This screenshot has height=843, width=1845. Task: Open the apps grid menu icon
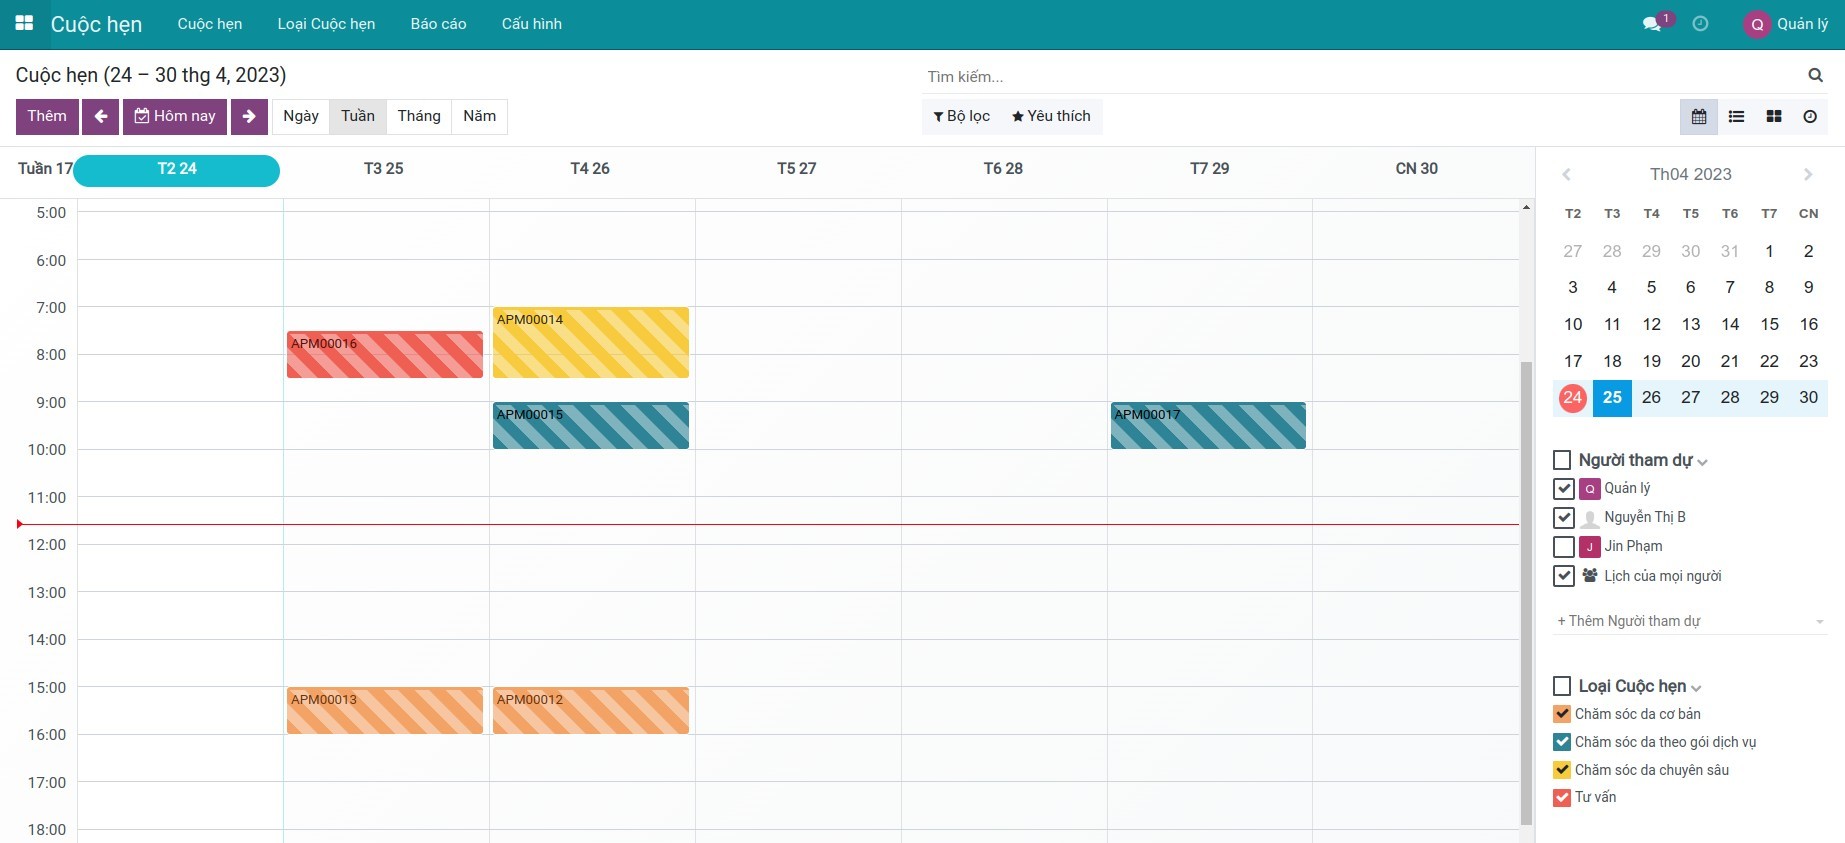(24, 23)
